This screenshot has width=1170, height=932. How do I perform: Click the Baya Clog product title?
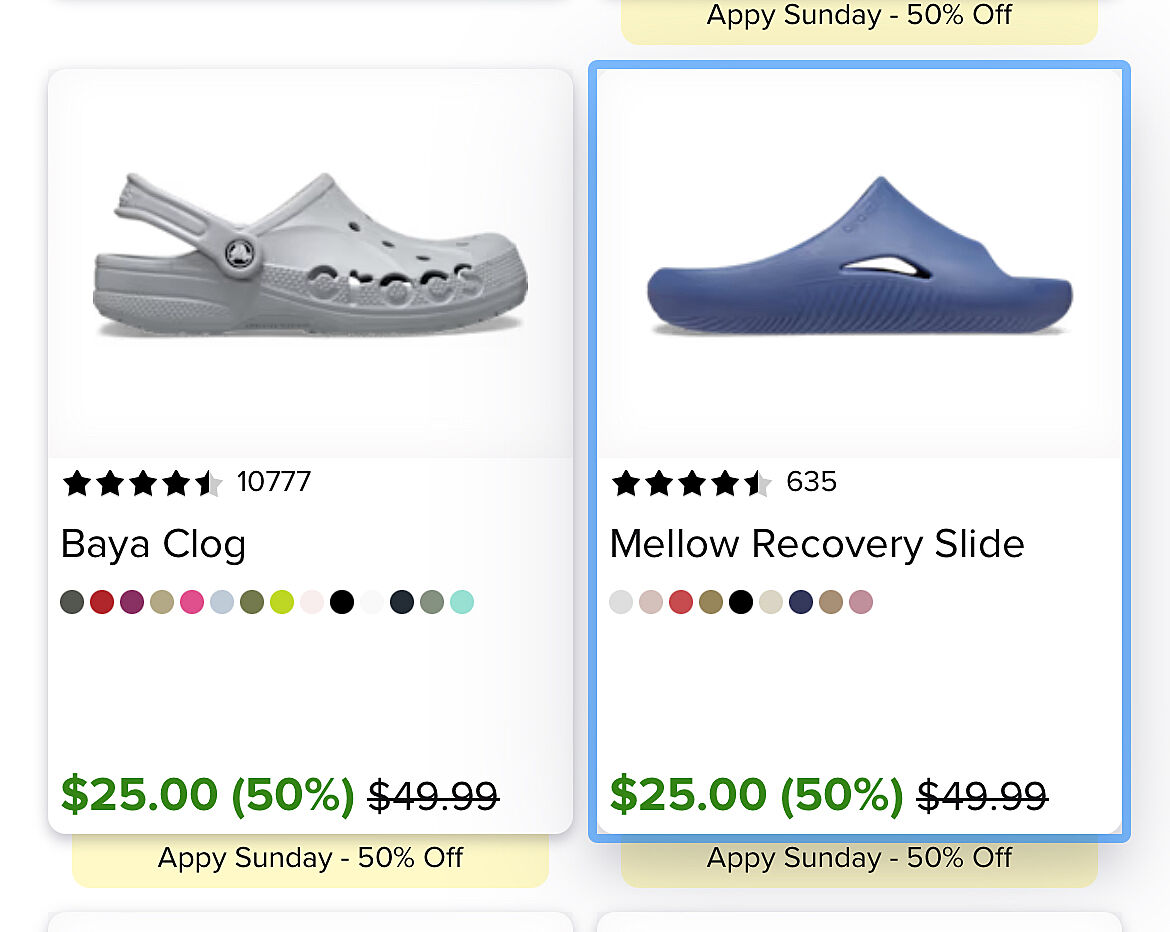pos(153,545)
